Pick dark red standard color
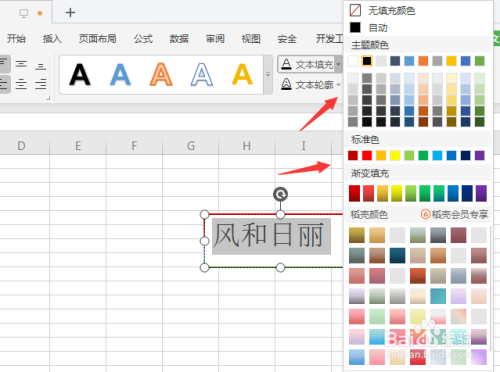500x372 pixels. (x=353, y=155)
